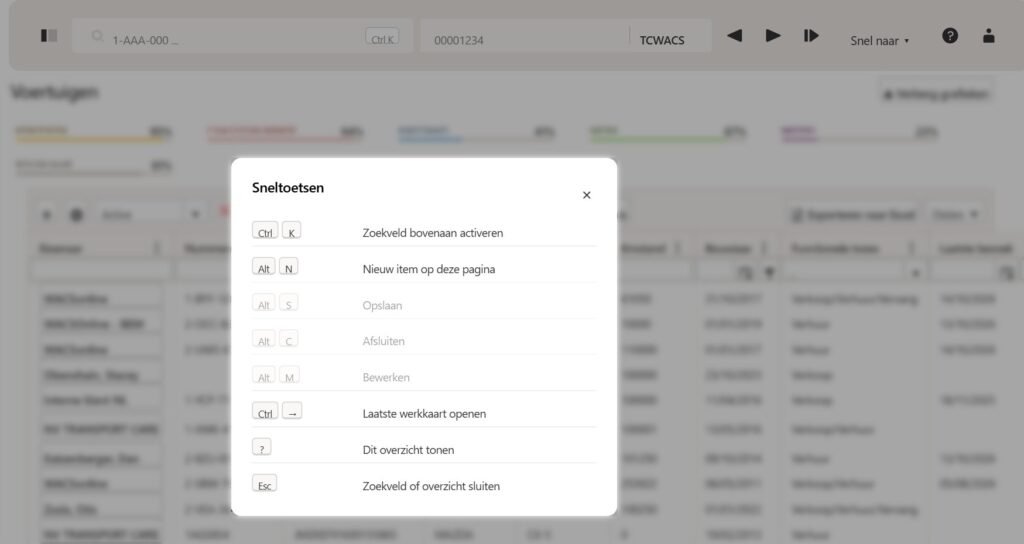Viewport: 1024px width, 544px height.
Task: Click the disabled Opslaan shortcut text
Action: (382, 305)
